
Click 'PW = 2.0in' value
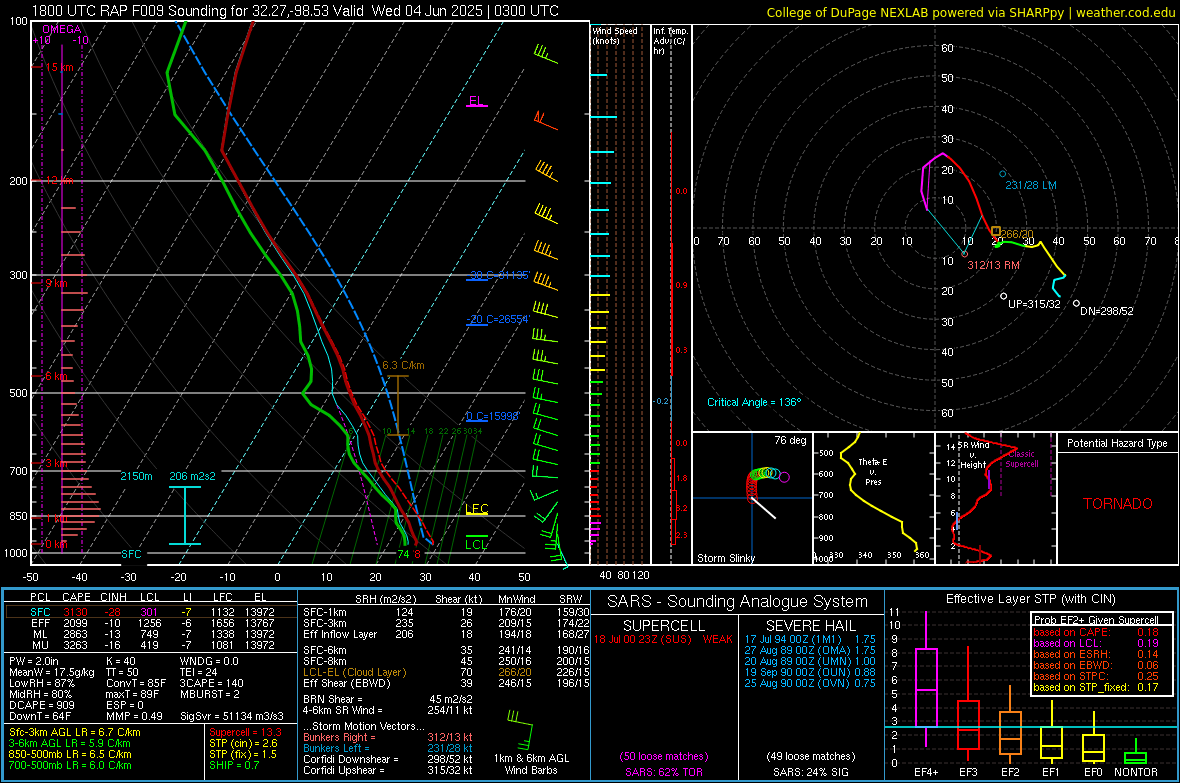click(34, 661)
